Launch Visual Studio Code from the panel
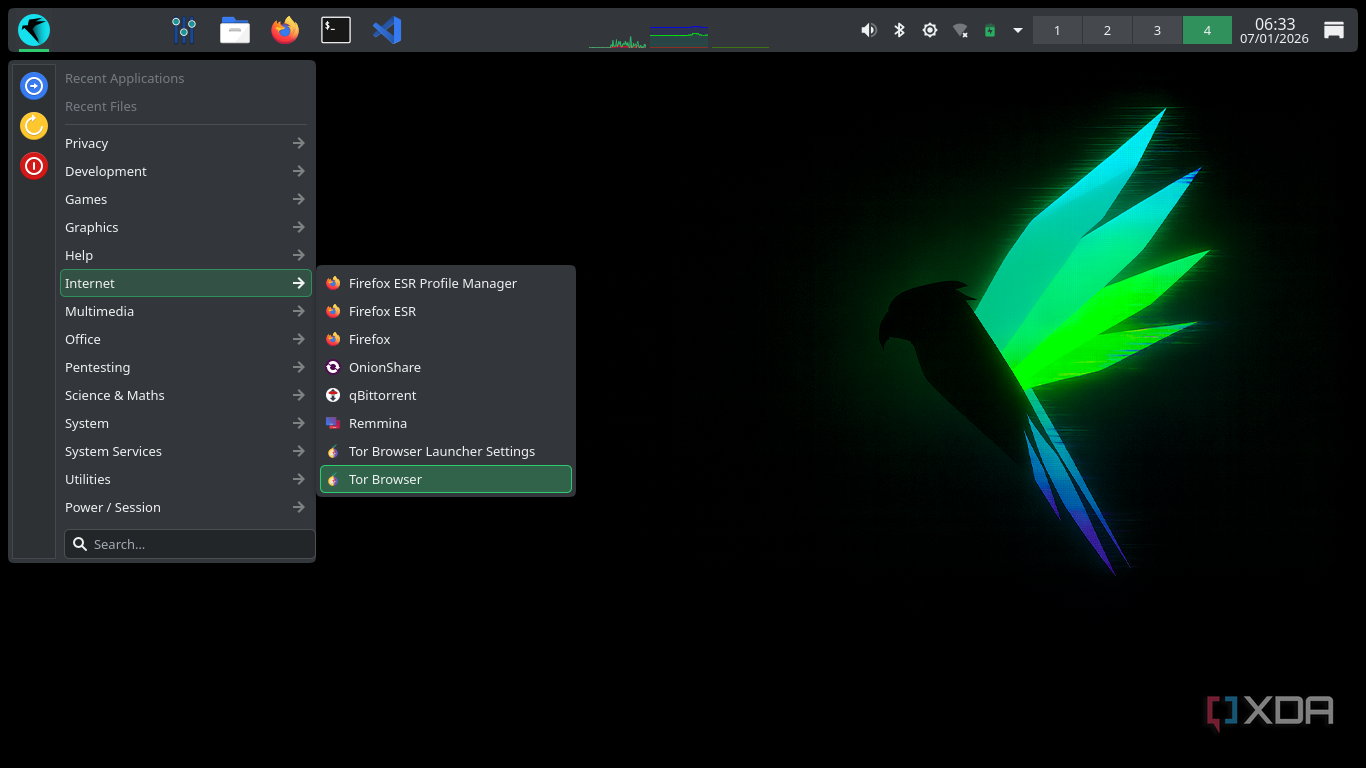This screenshot has width=1366, height=768. [387, 30]
